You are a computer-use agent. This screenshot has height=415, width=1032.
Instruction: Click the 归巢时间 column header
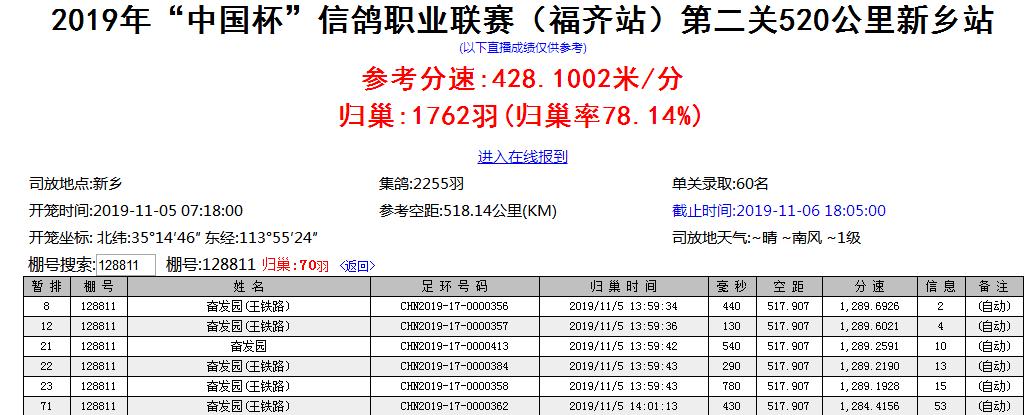coord(623,286)
